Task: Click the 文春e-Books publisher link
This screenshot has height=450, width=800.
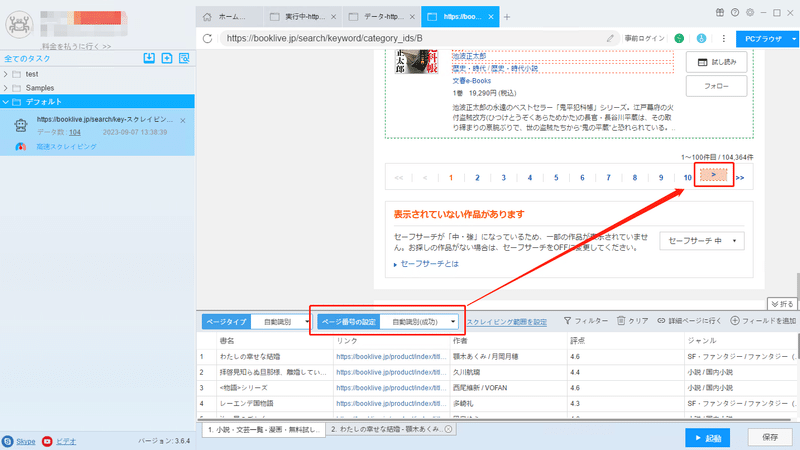Action: click(x=471, y=81)
